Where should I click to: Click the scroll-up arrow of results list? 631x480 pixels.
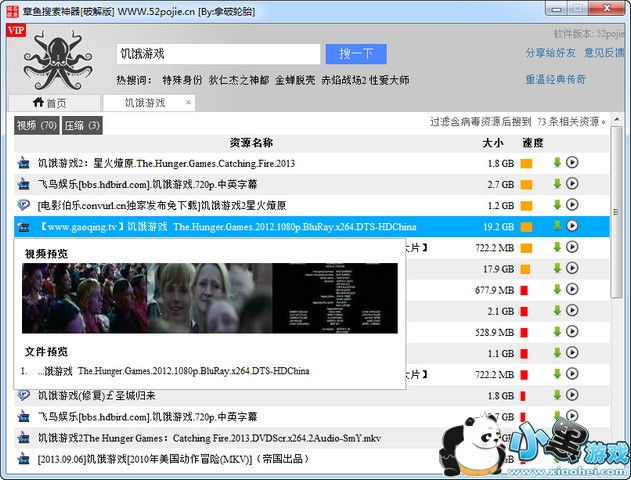pyautogui.click(x=616, y=119)
